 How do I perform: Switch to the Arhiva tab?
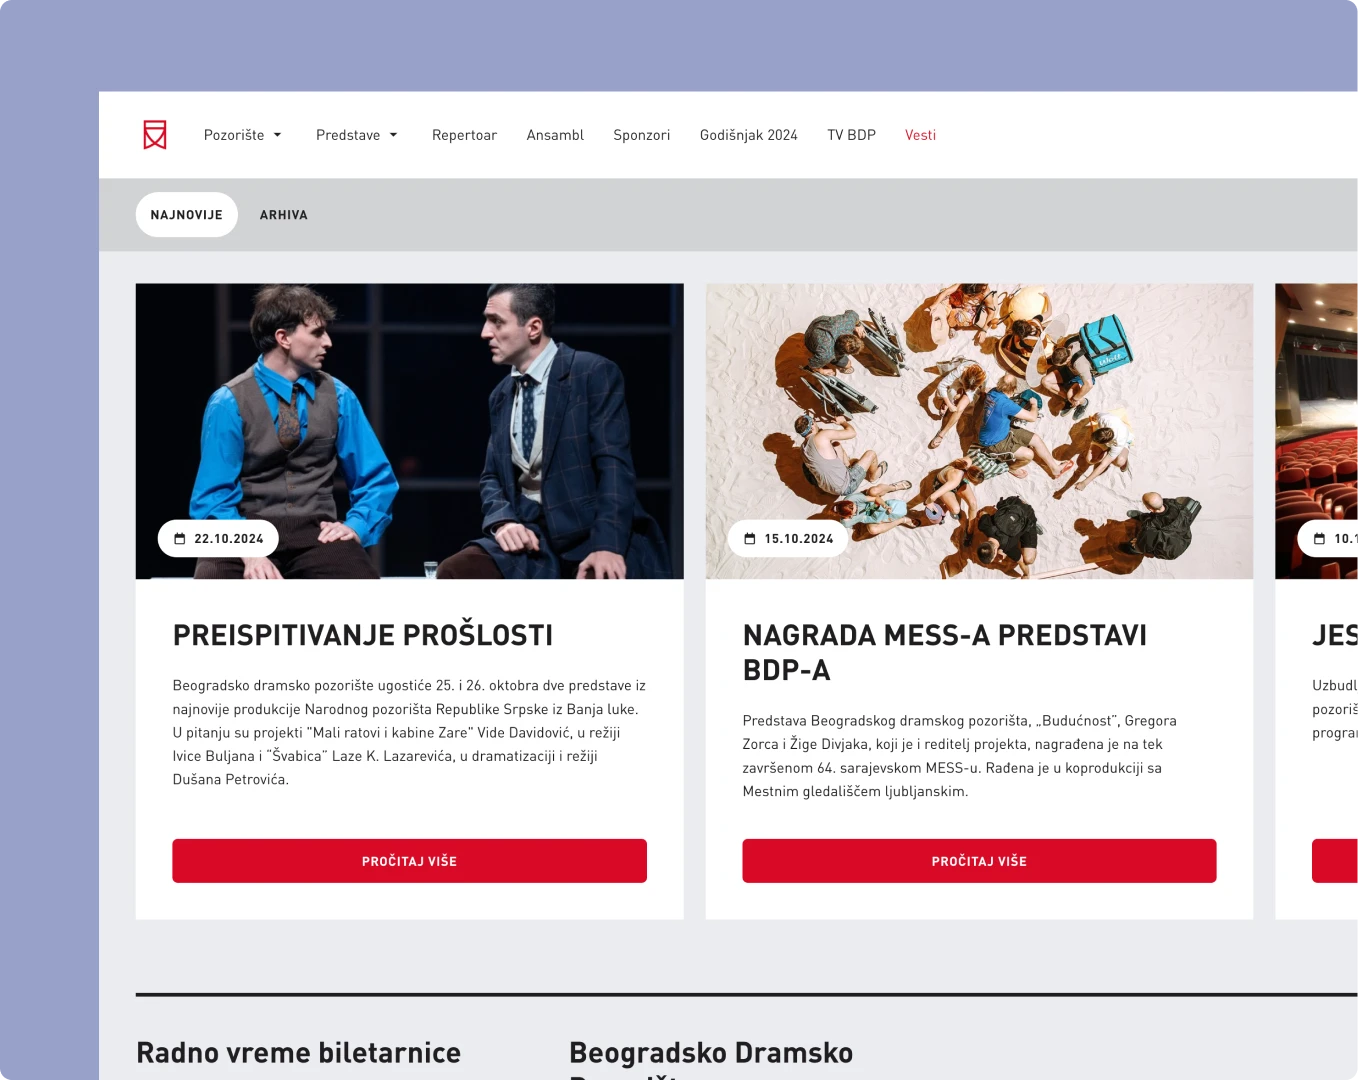(x=284, y=215)
